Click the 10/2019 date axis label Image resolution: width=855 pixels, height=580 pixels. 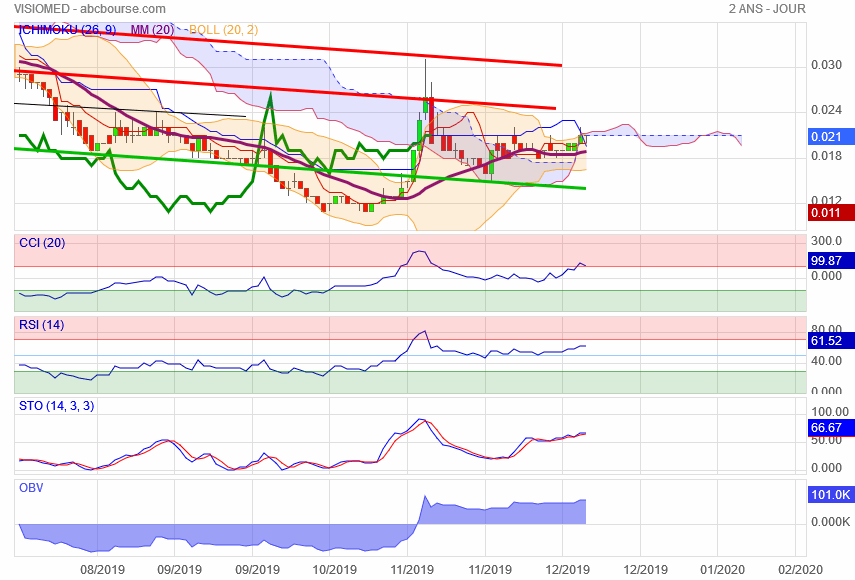click(x=334, y=570)
